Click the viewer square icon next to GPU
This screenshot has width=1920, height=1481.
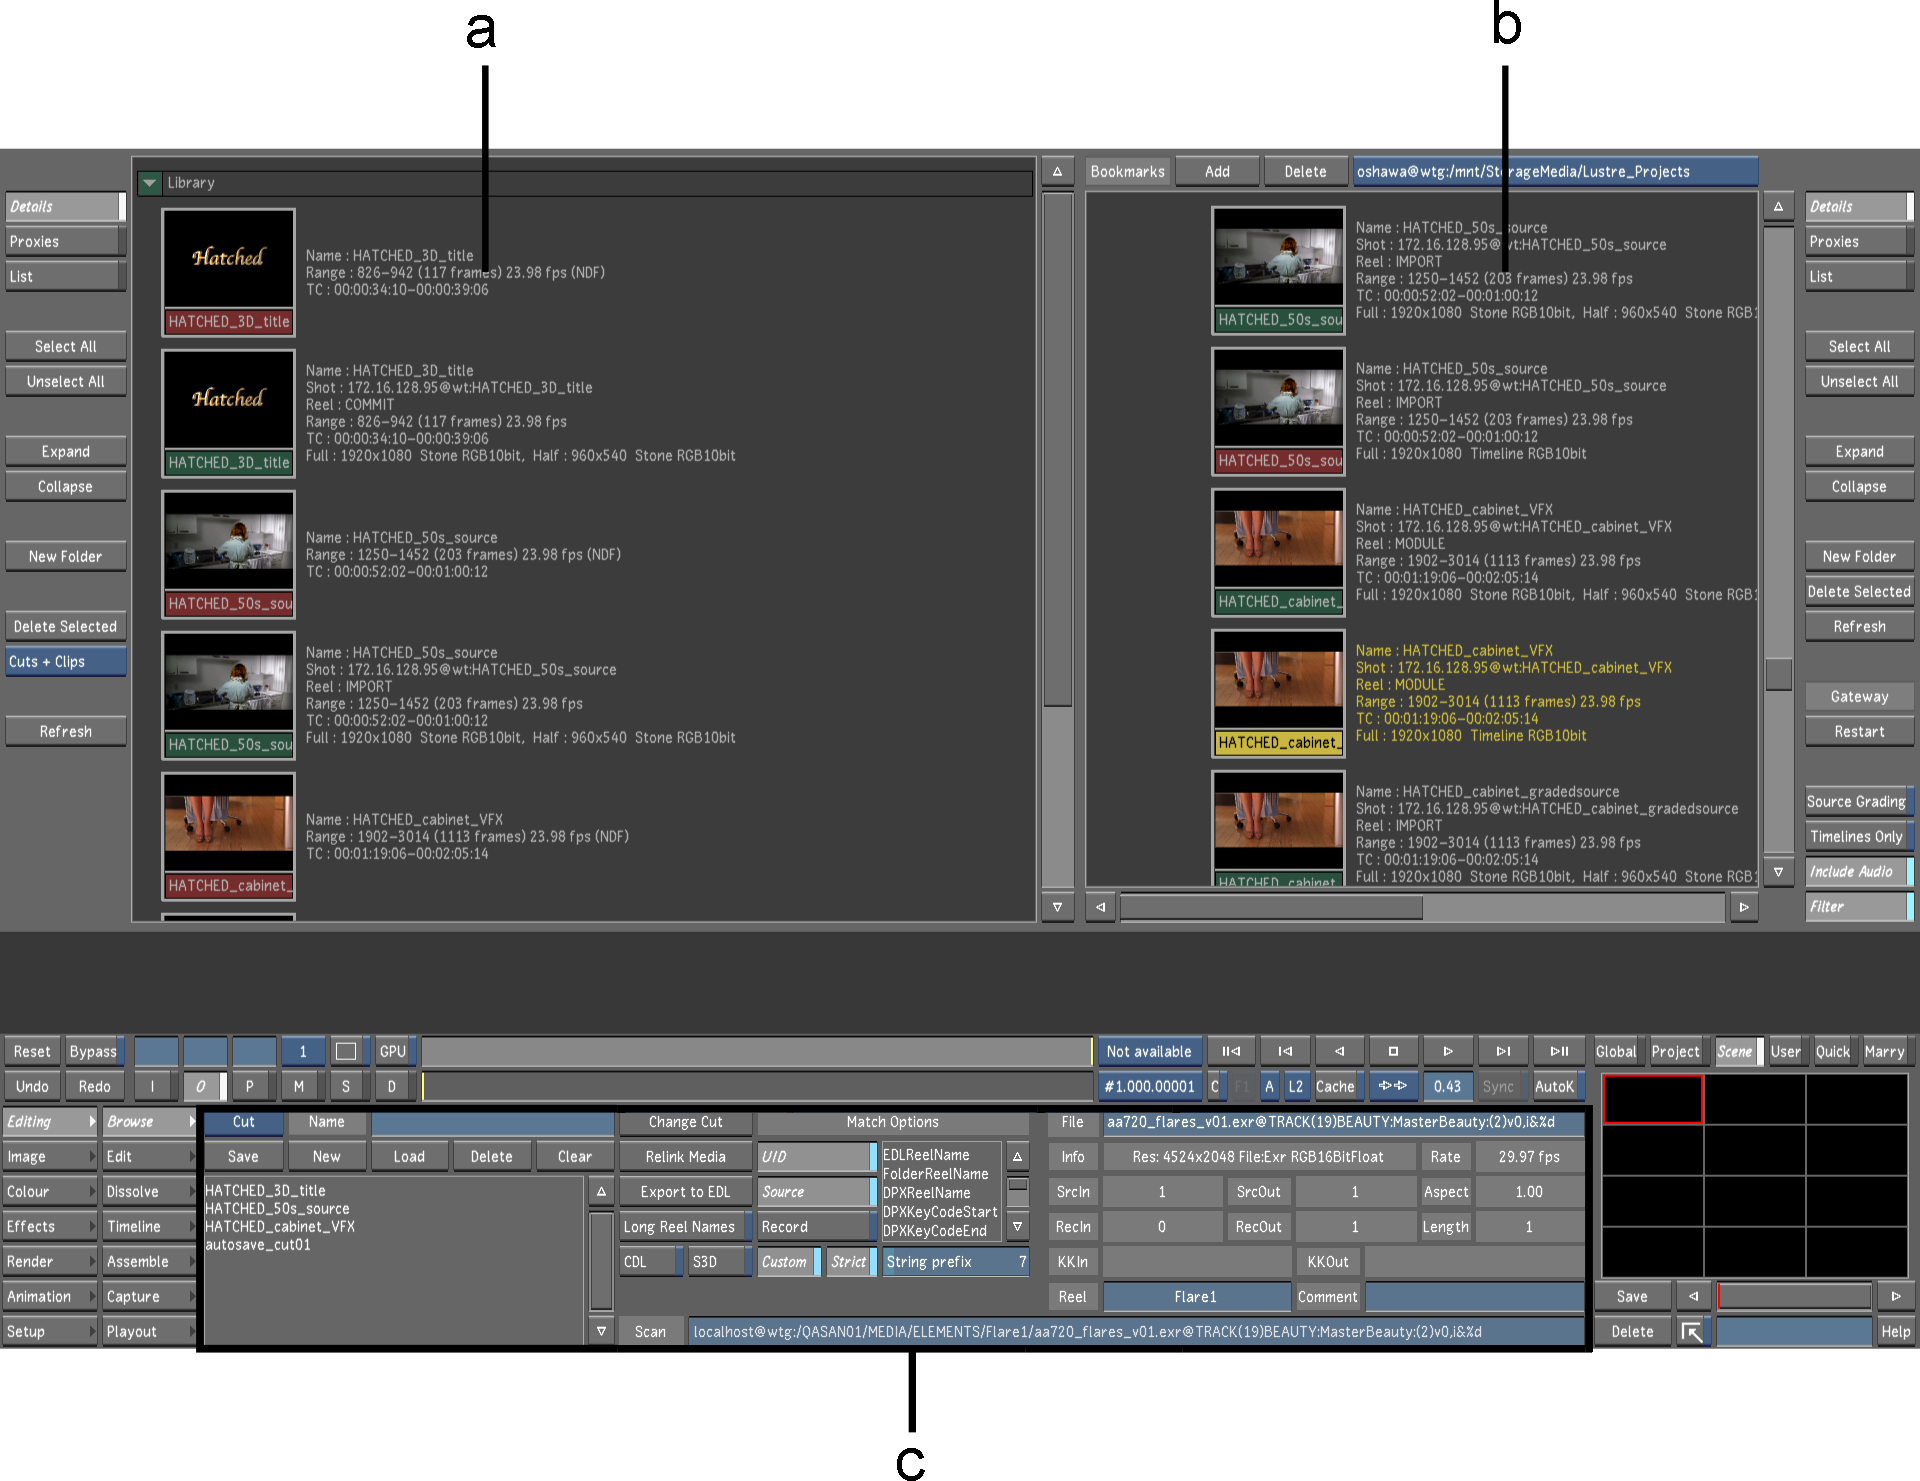tap(346, 1051)
